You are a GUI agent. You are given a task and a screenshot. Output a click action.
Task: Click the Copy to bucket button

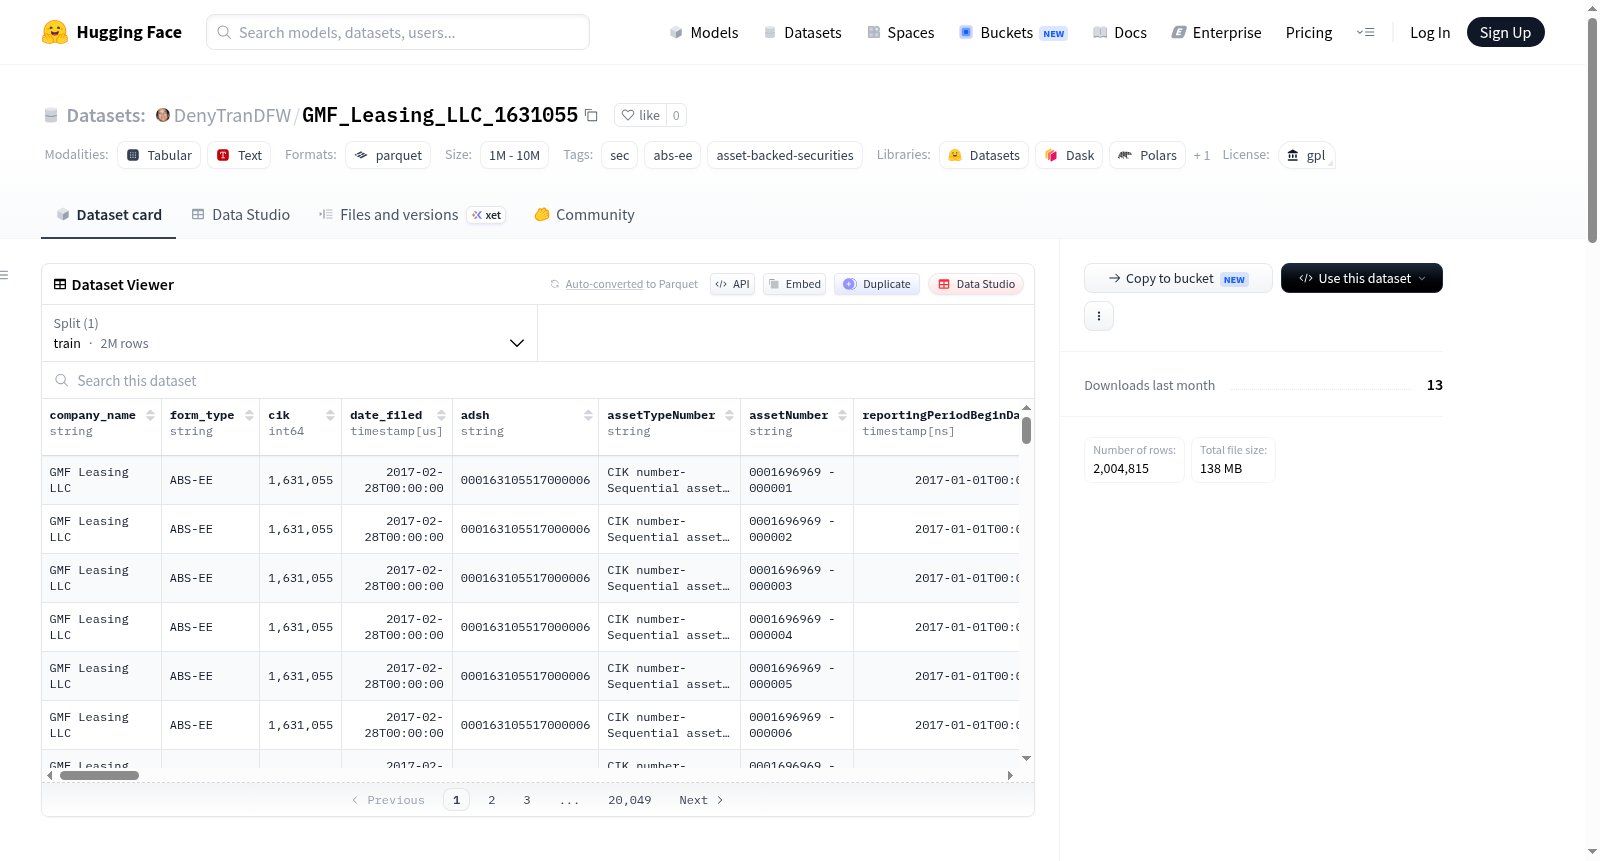pyautogui.click(x=1178, y=278)
